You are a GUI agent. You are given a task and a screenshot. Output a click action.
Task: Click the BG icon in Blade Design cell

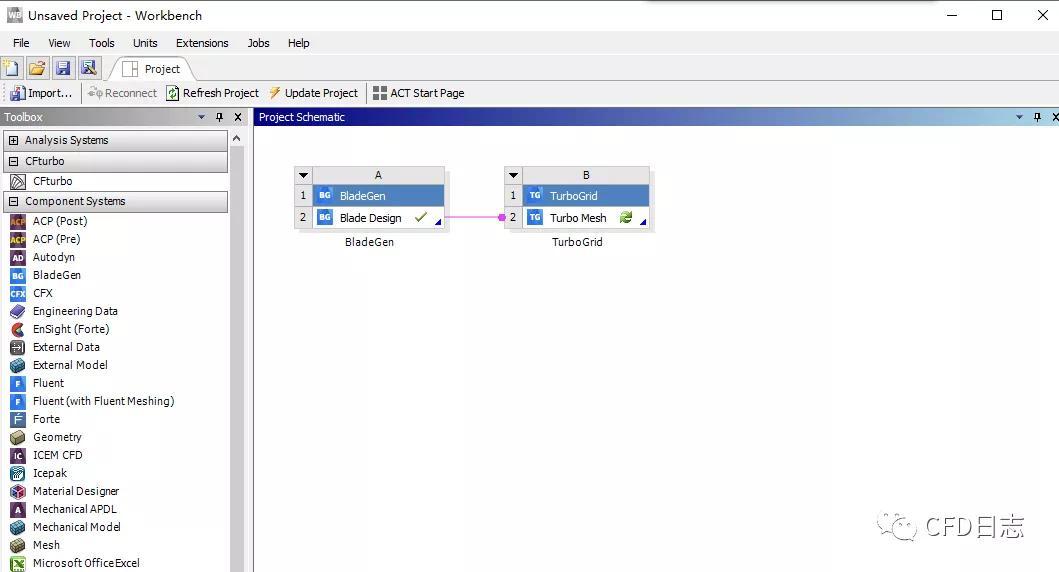[325, 217]
